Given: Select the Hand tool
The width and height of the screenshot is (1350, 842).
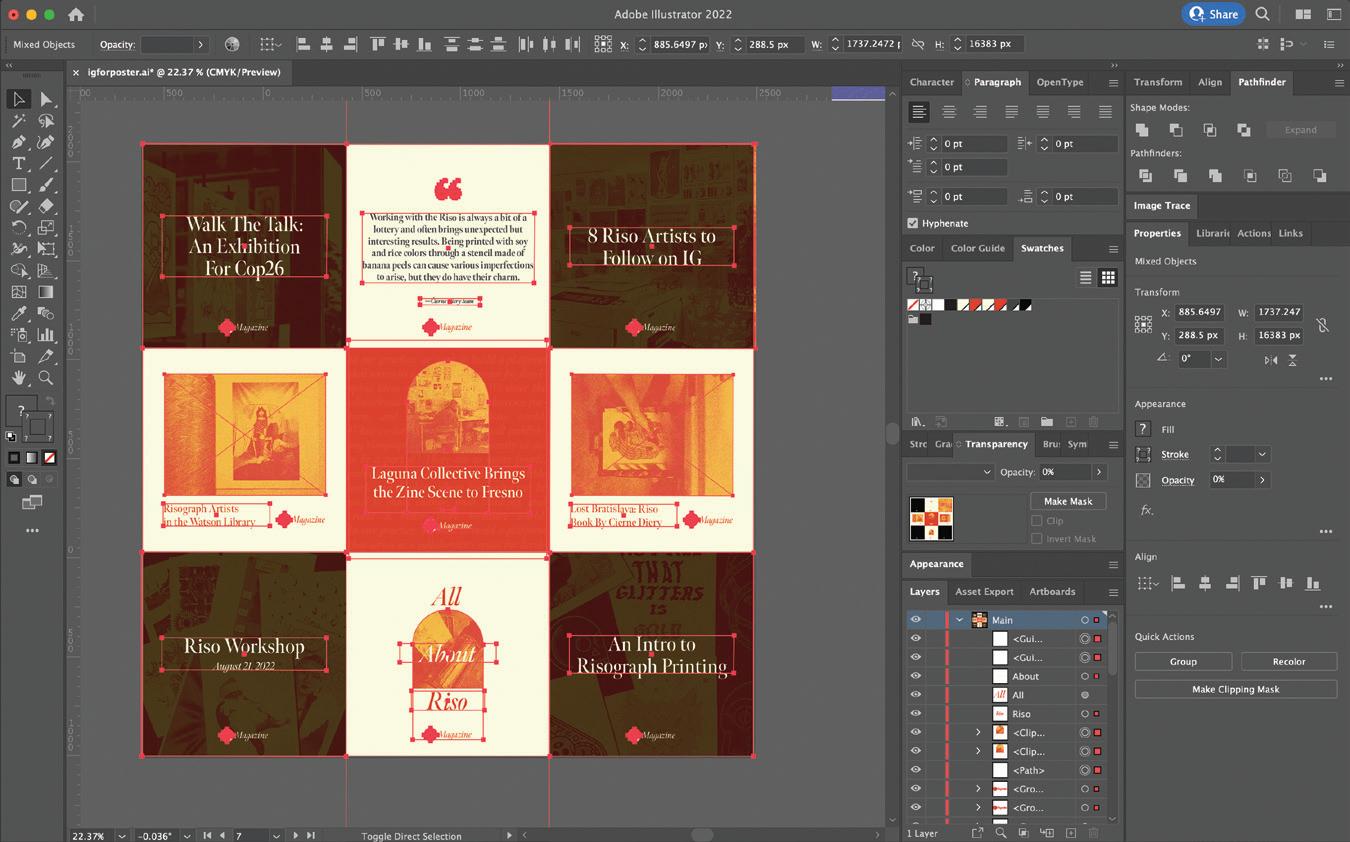Looking at the screenshot, I should (18, 378).
